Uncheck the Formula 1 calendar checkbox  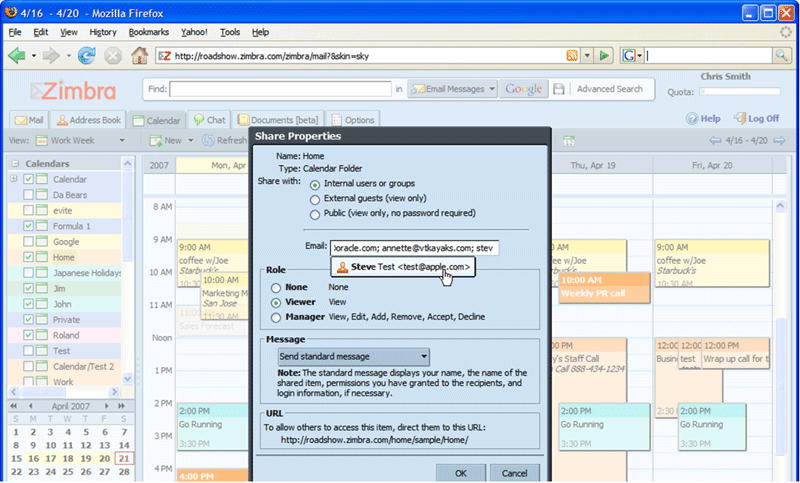(x=29, y=226)
